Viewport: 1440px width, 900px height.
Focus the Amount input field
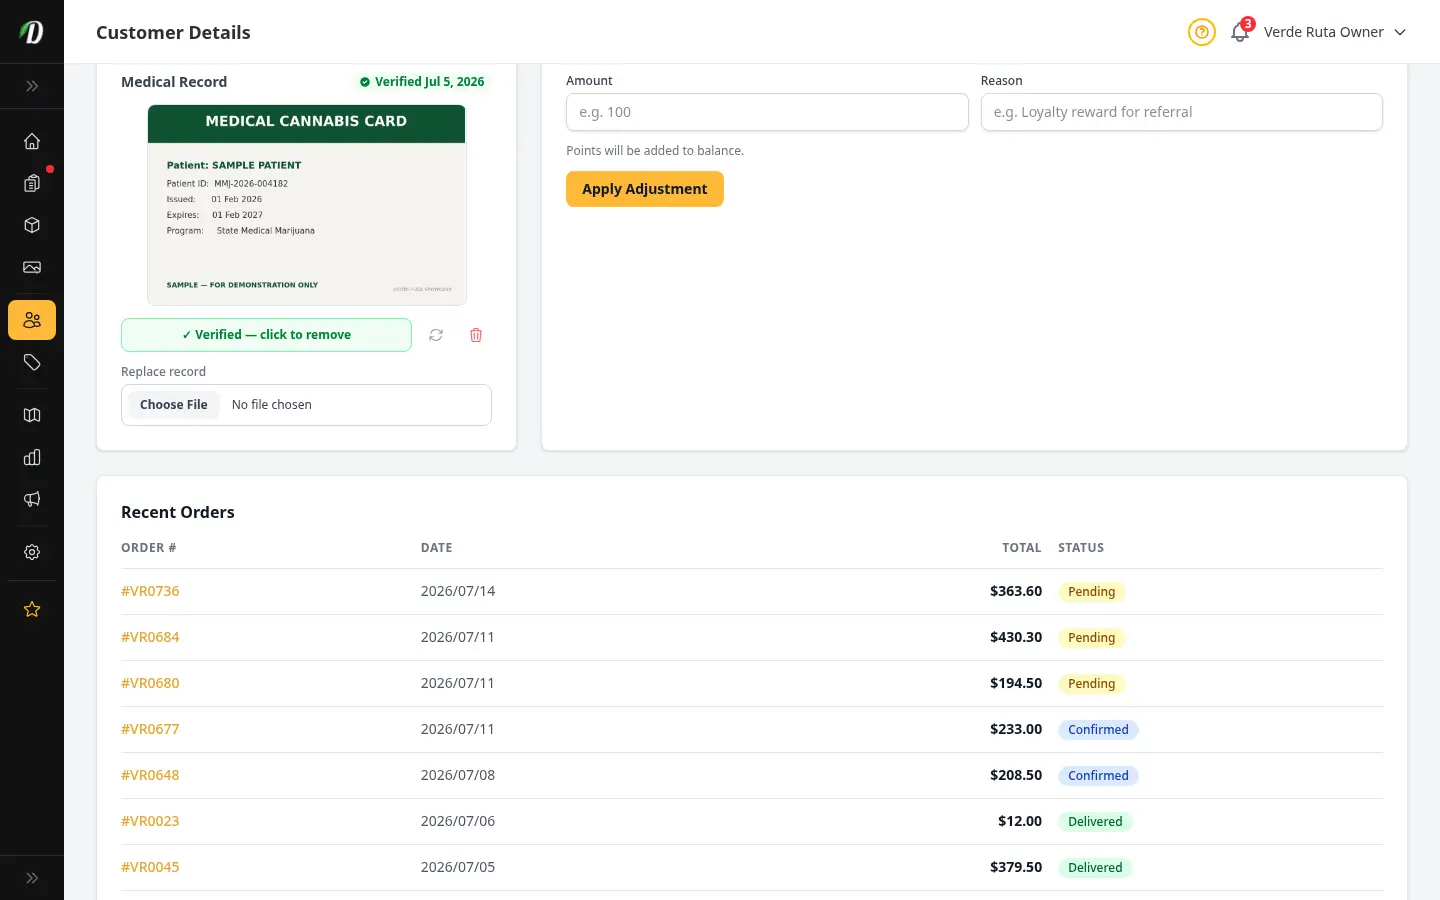click(767, 112)
